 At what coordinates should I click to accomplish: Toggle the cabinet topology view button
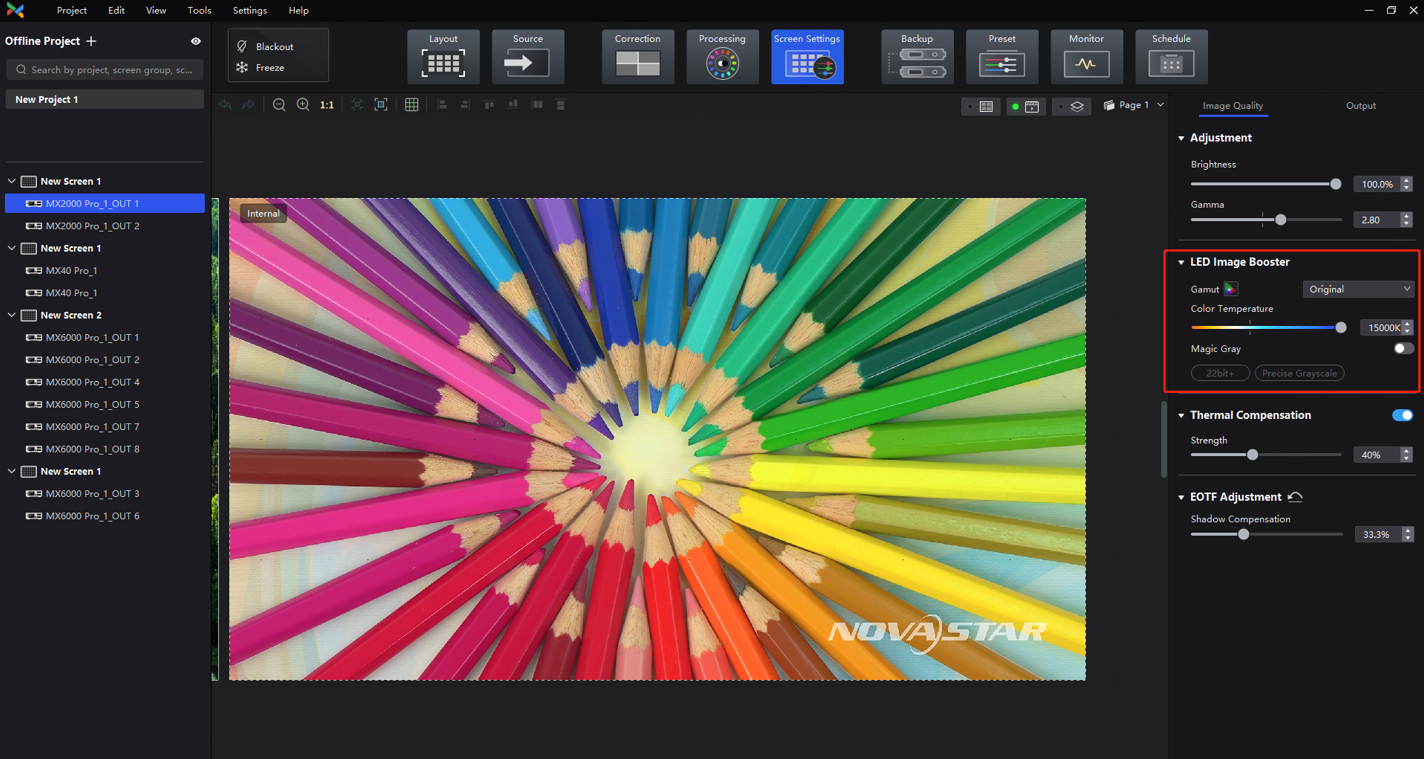click(x=980, y=106)
